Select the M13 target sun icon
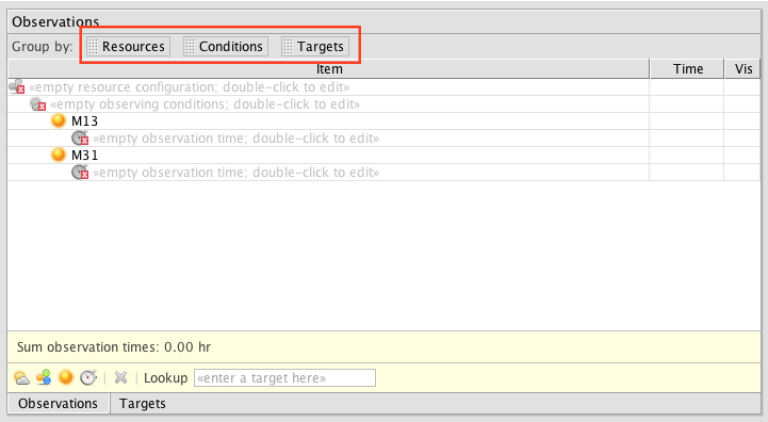The image size is (768, 422). 58,121
